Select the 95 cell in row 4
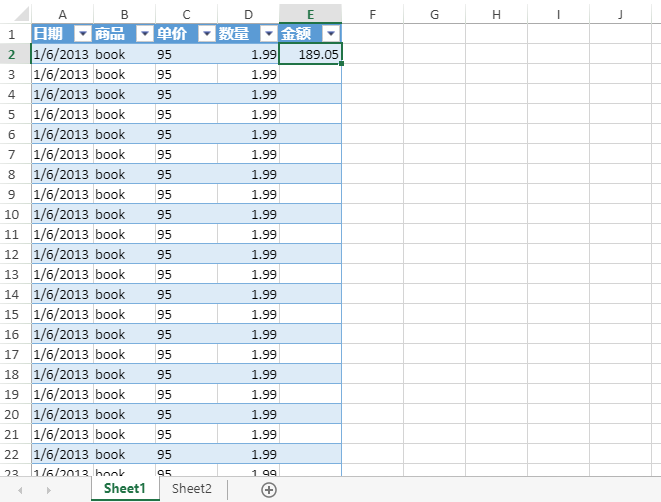This screenshot has height=502, width=661. click(186, 94)
